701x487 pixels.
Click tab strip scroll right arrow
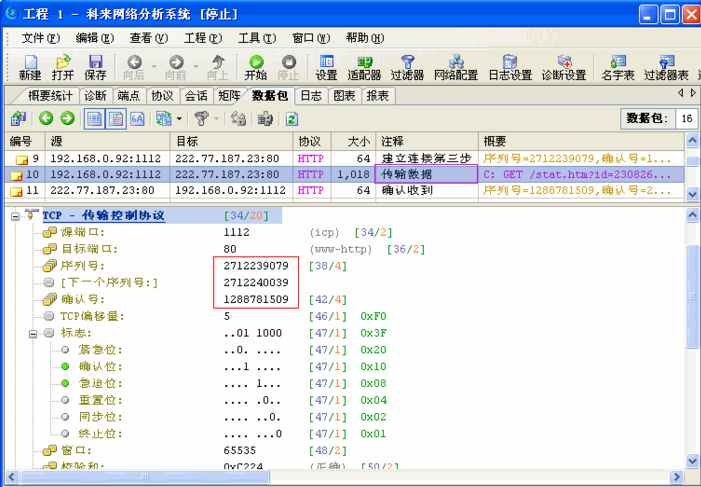[x=693, y=93]
